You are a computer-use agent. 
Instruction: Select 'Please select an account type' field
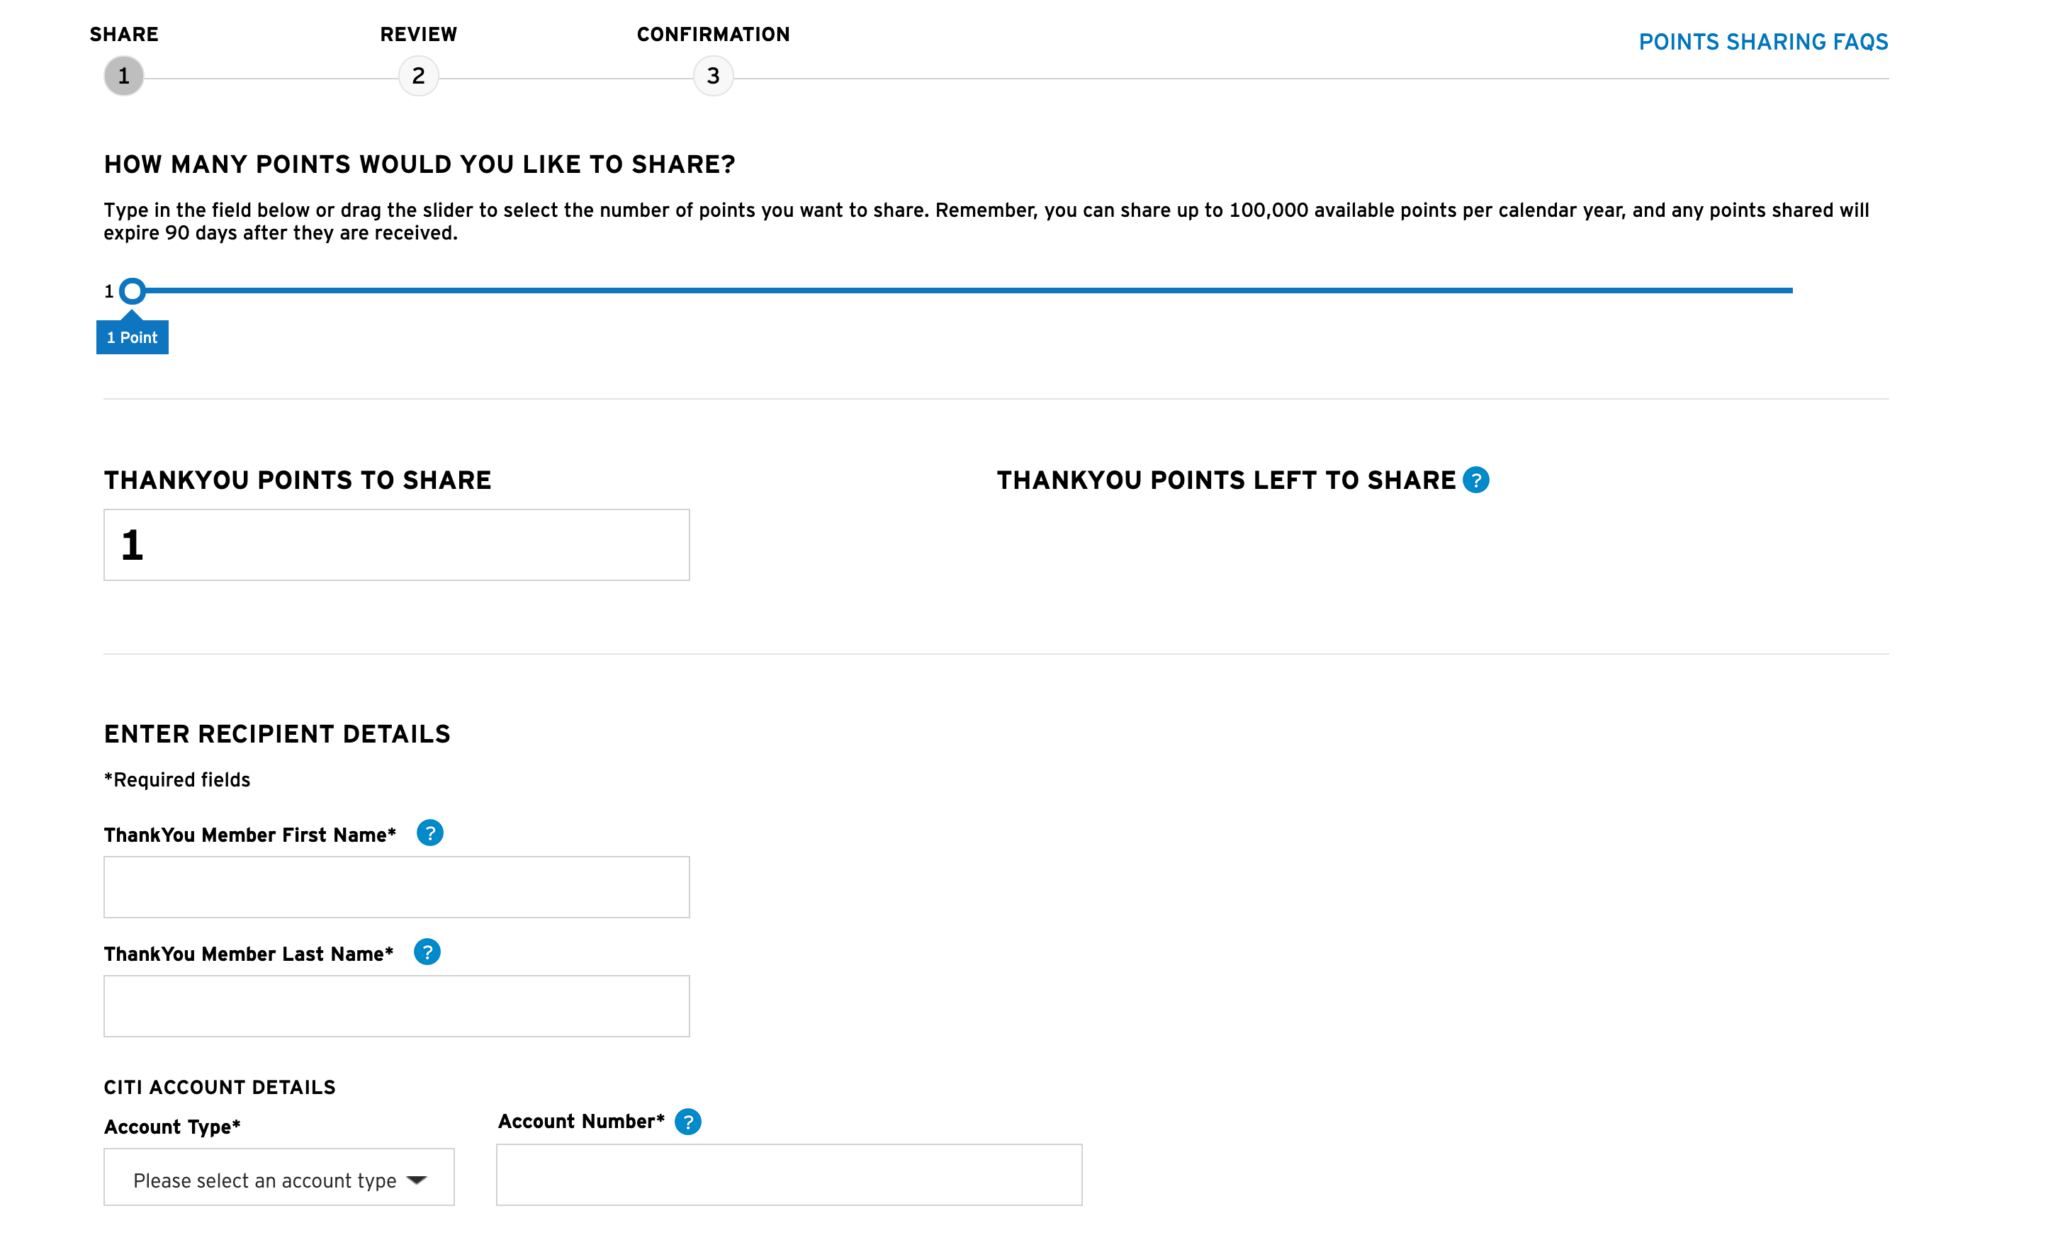pyautogui.click(x=264, y=1180)
